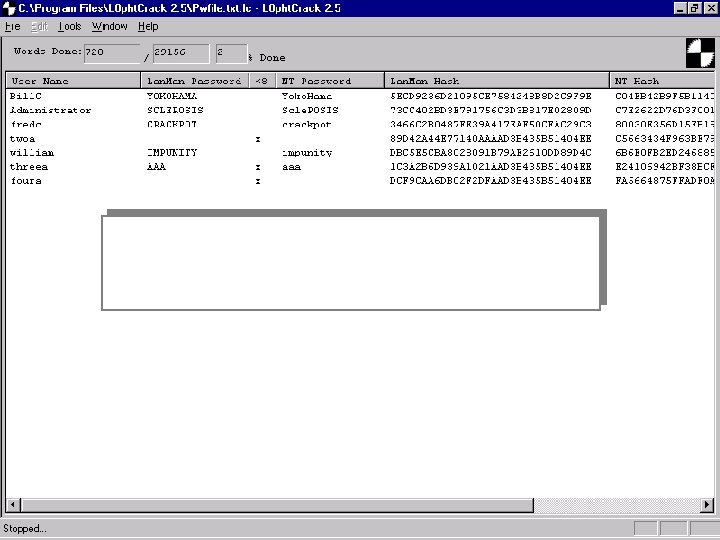Click NT hash for foura row

click(664, 181)
